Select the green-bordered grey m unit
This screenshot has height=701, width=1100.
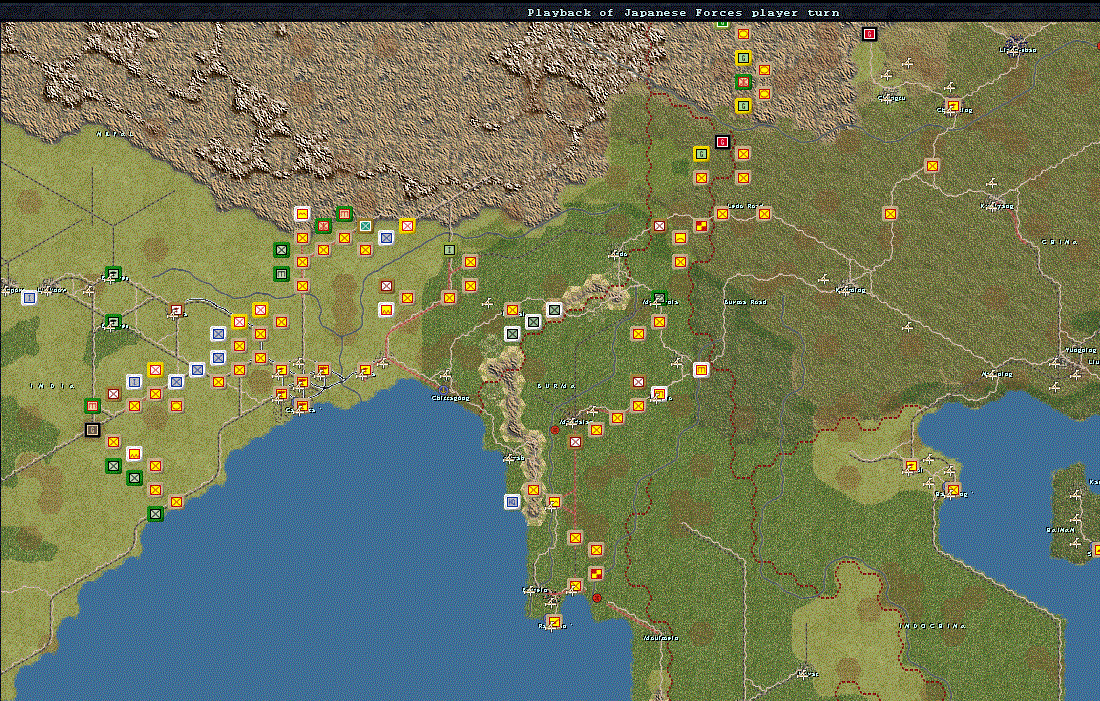tap(281, 274)
